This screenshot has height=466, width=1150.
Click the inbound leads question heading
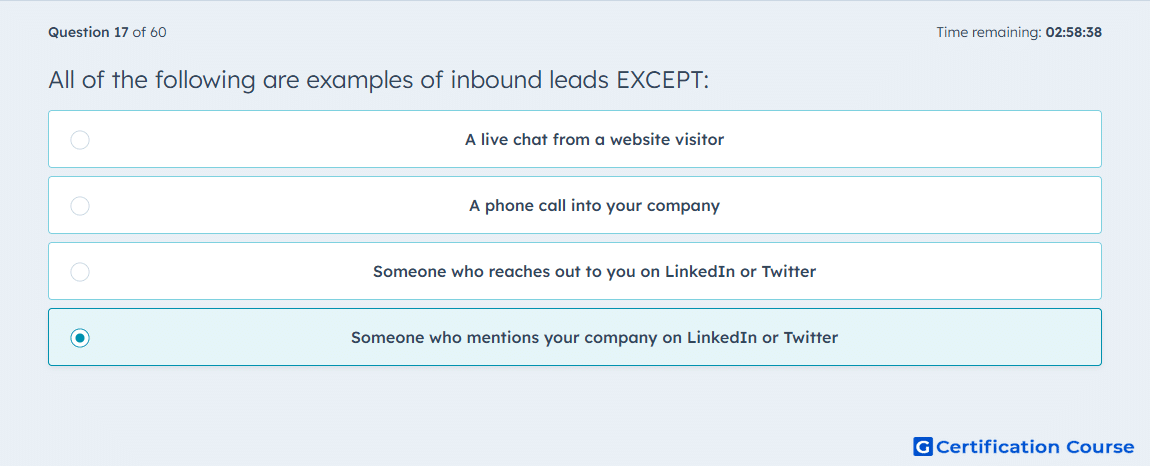click(378, 79)
